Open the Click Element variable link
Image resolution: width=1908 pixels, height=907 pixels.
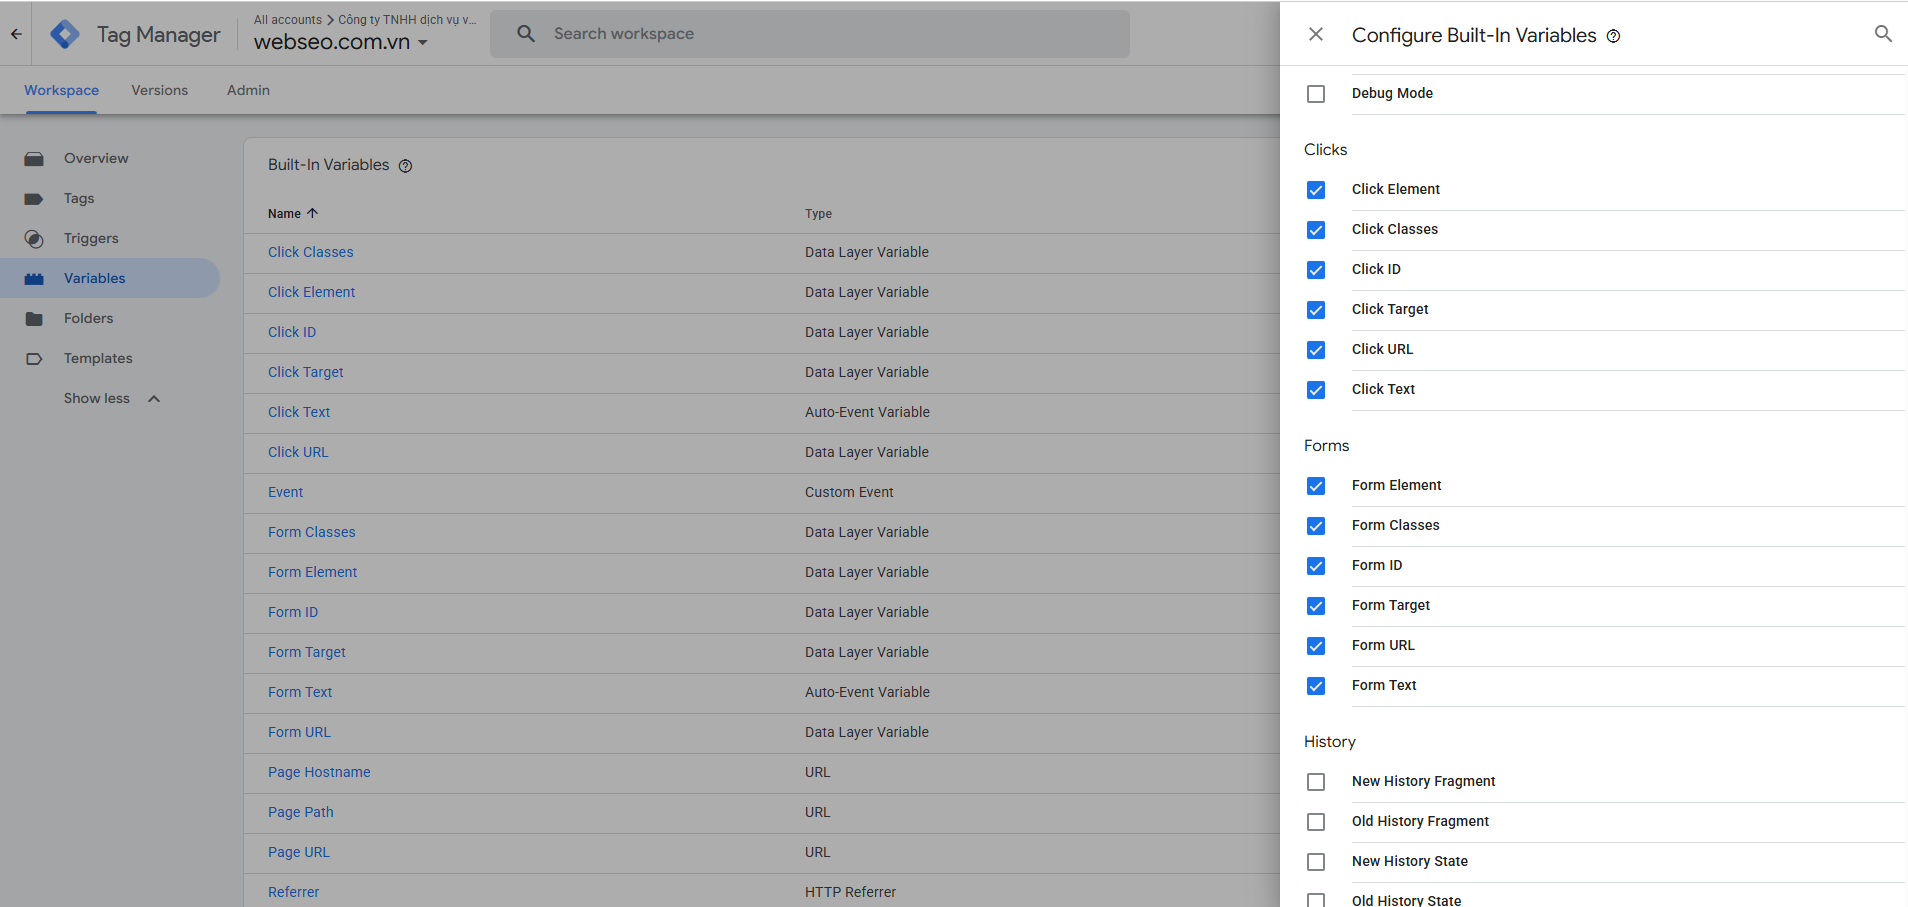point(311,292)
